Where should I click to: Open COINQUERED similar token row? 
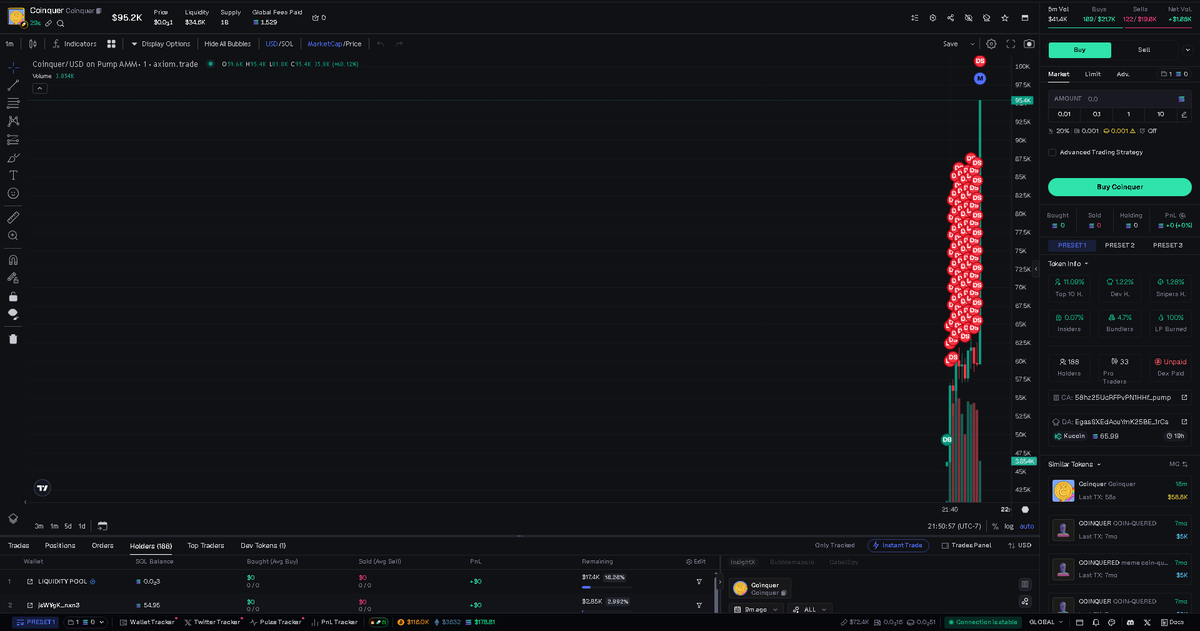[1119, 568]
